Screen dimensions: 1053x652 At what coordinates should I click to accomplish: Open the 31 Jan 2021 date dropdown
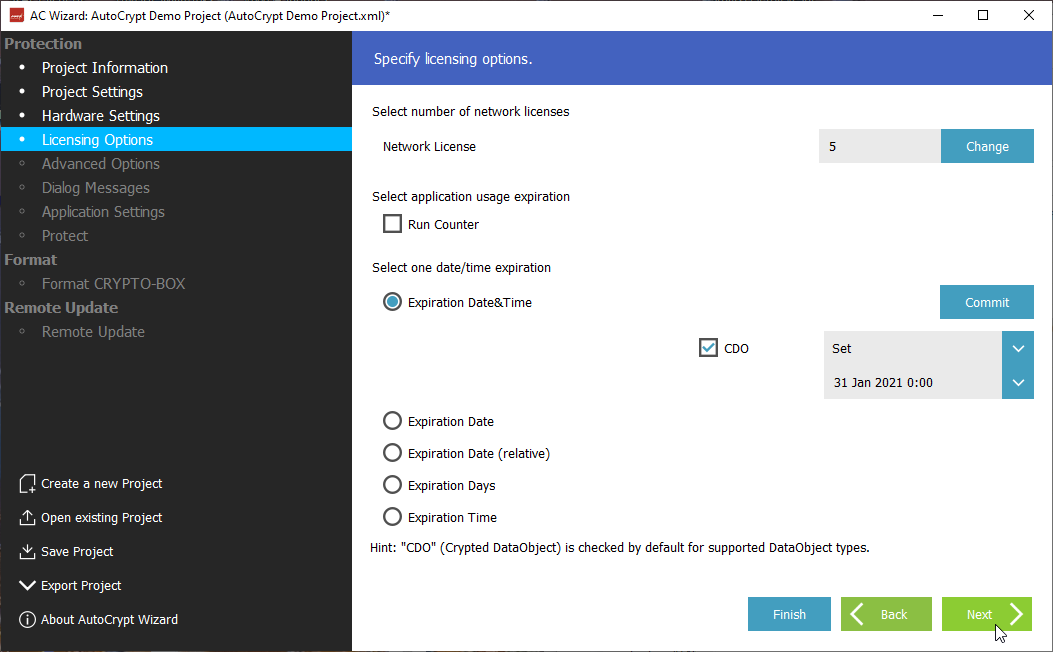tap(1017, 382)
